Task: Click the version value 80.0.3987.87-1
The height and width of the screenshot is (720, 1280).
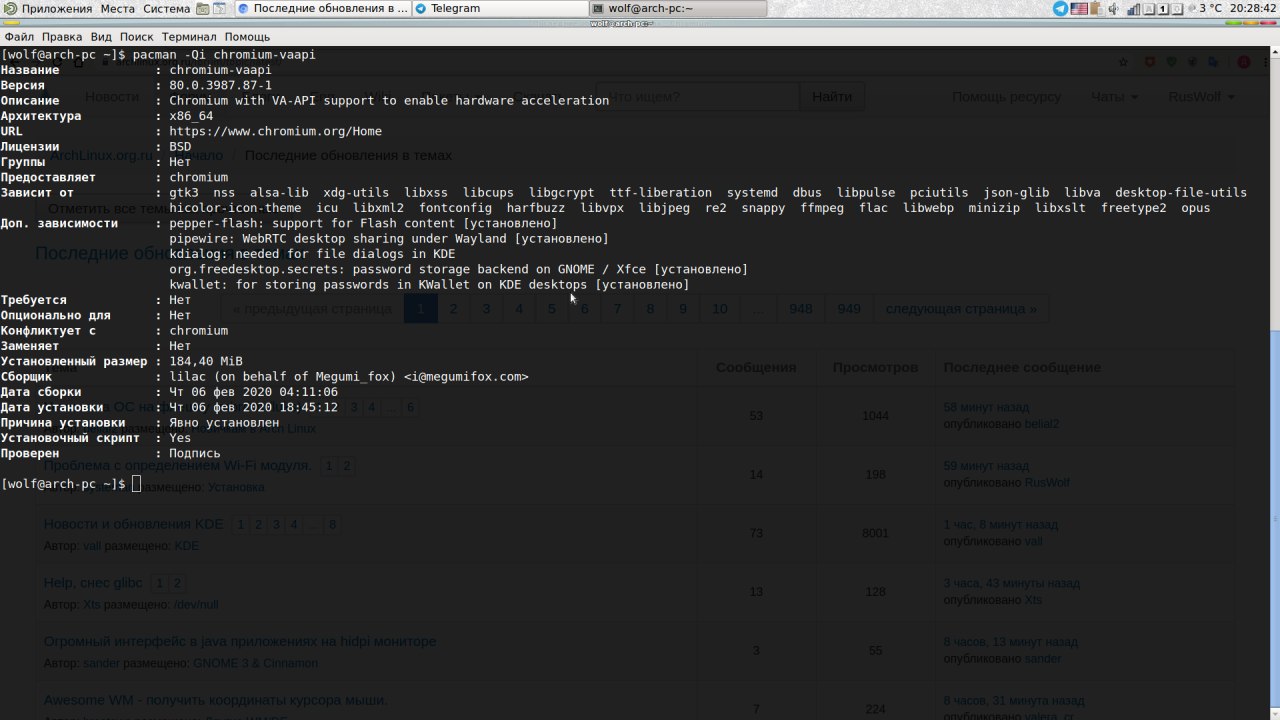Action: pos(220,85)
